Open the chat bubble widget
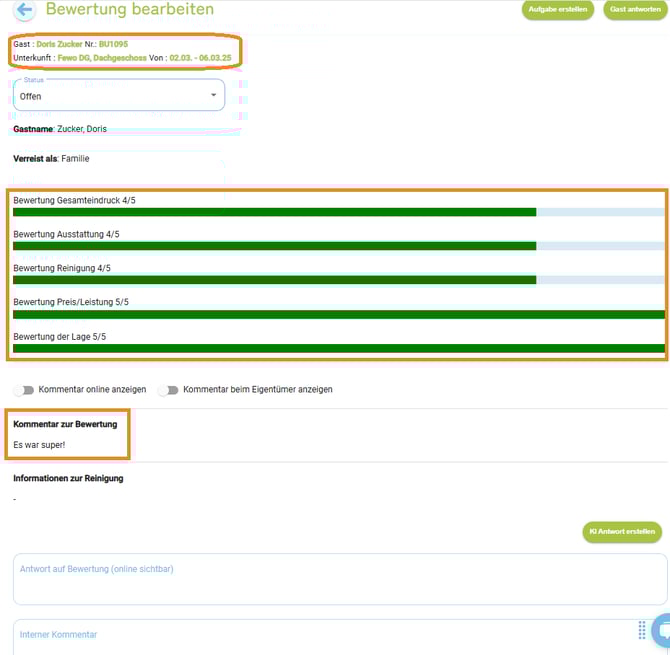This screenshot has height=655, width=670. [661, 630]
